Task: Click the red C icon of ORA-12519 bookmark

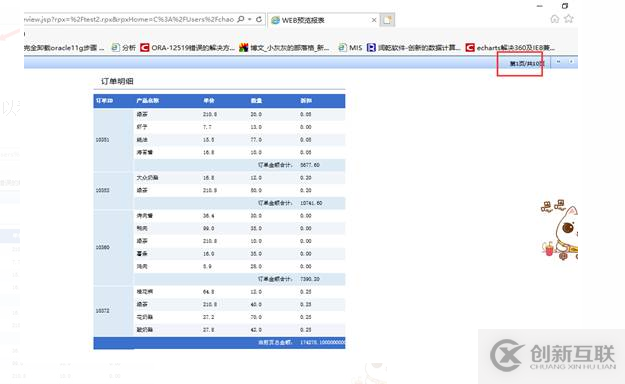Action: (144, 48)
